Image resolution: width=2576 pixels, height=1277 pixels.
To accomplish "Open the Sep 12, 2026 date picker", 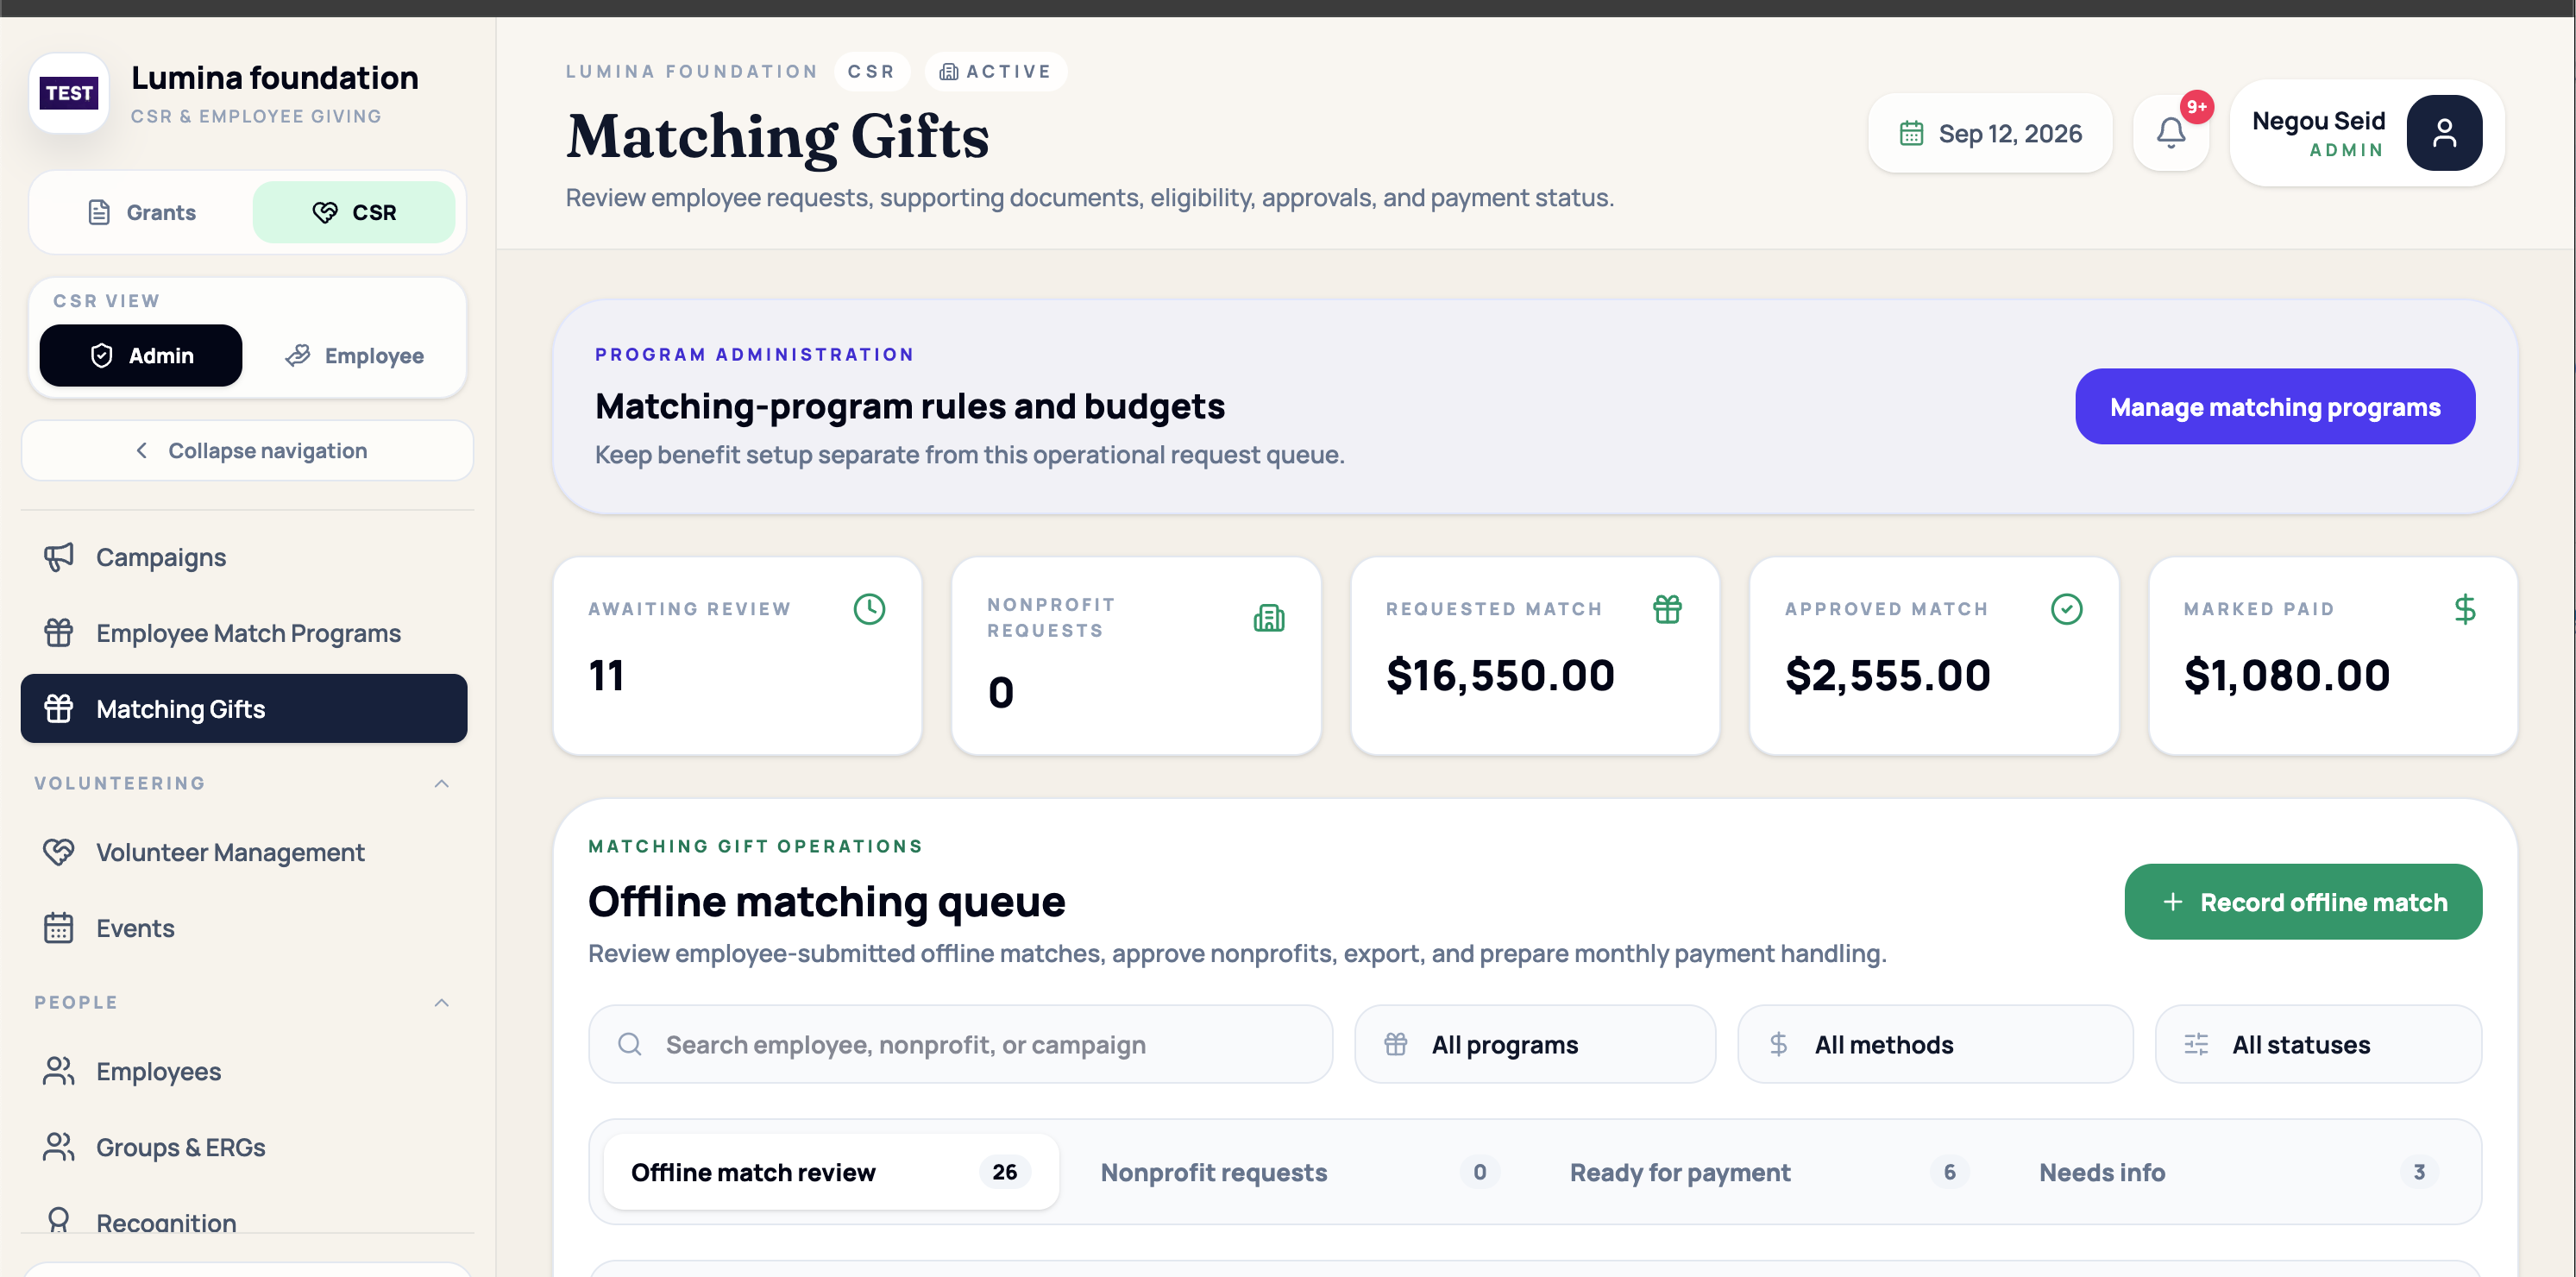I will point(1990,133).
